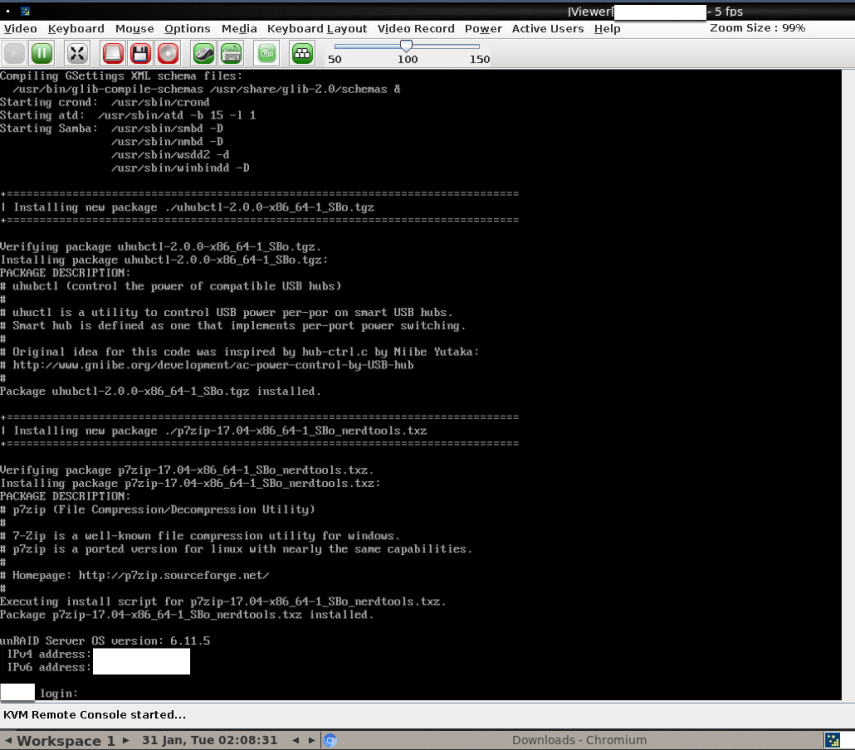Switch to Downloads - Chromium window

pos(579,740)
